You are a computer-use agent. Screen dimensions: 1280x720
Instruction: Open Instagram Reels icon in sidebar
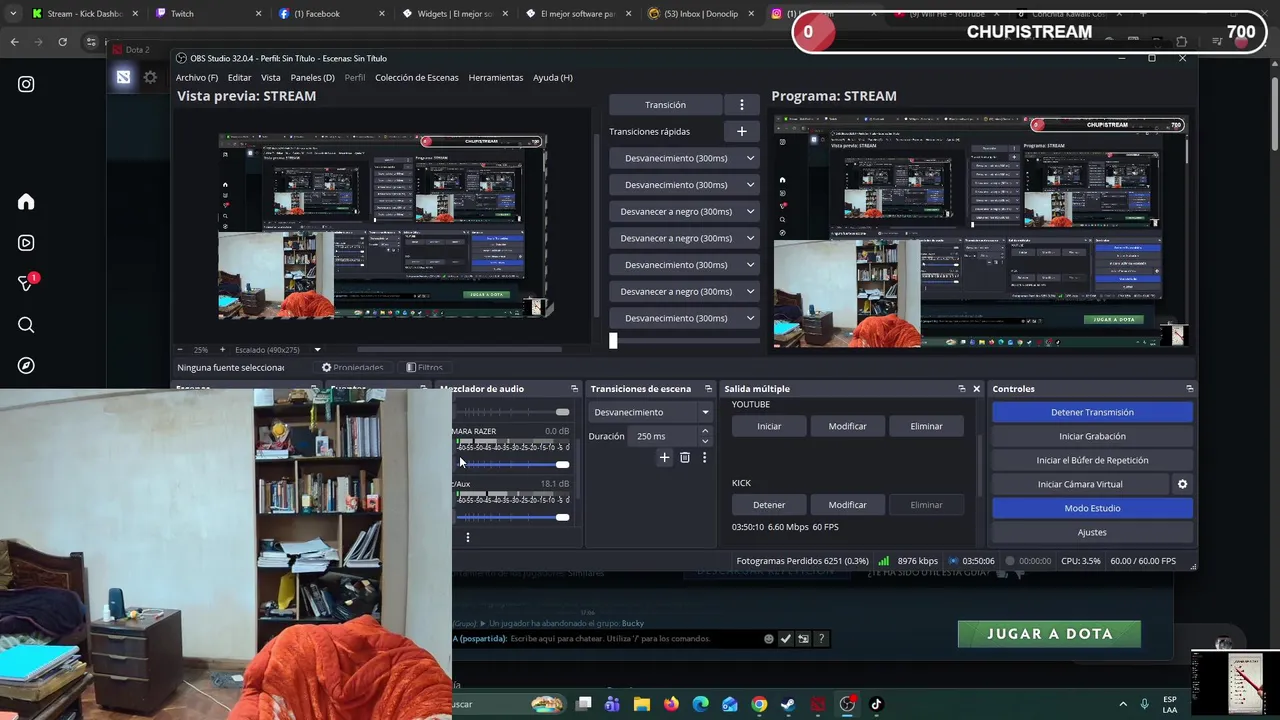tap(26, 243)
